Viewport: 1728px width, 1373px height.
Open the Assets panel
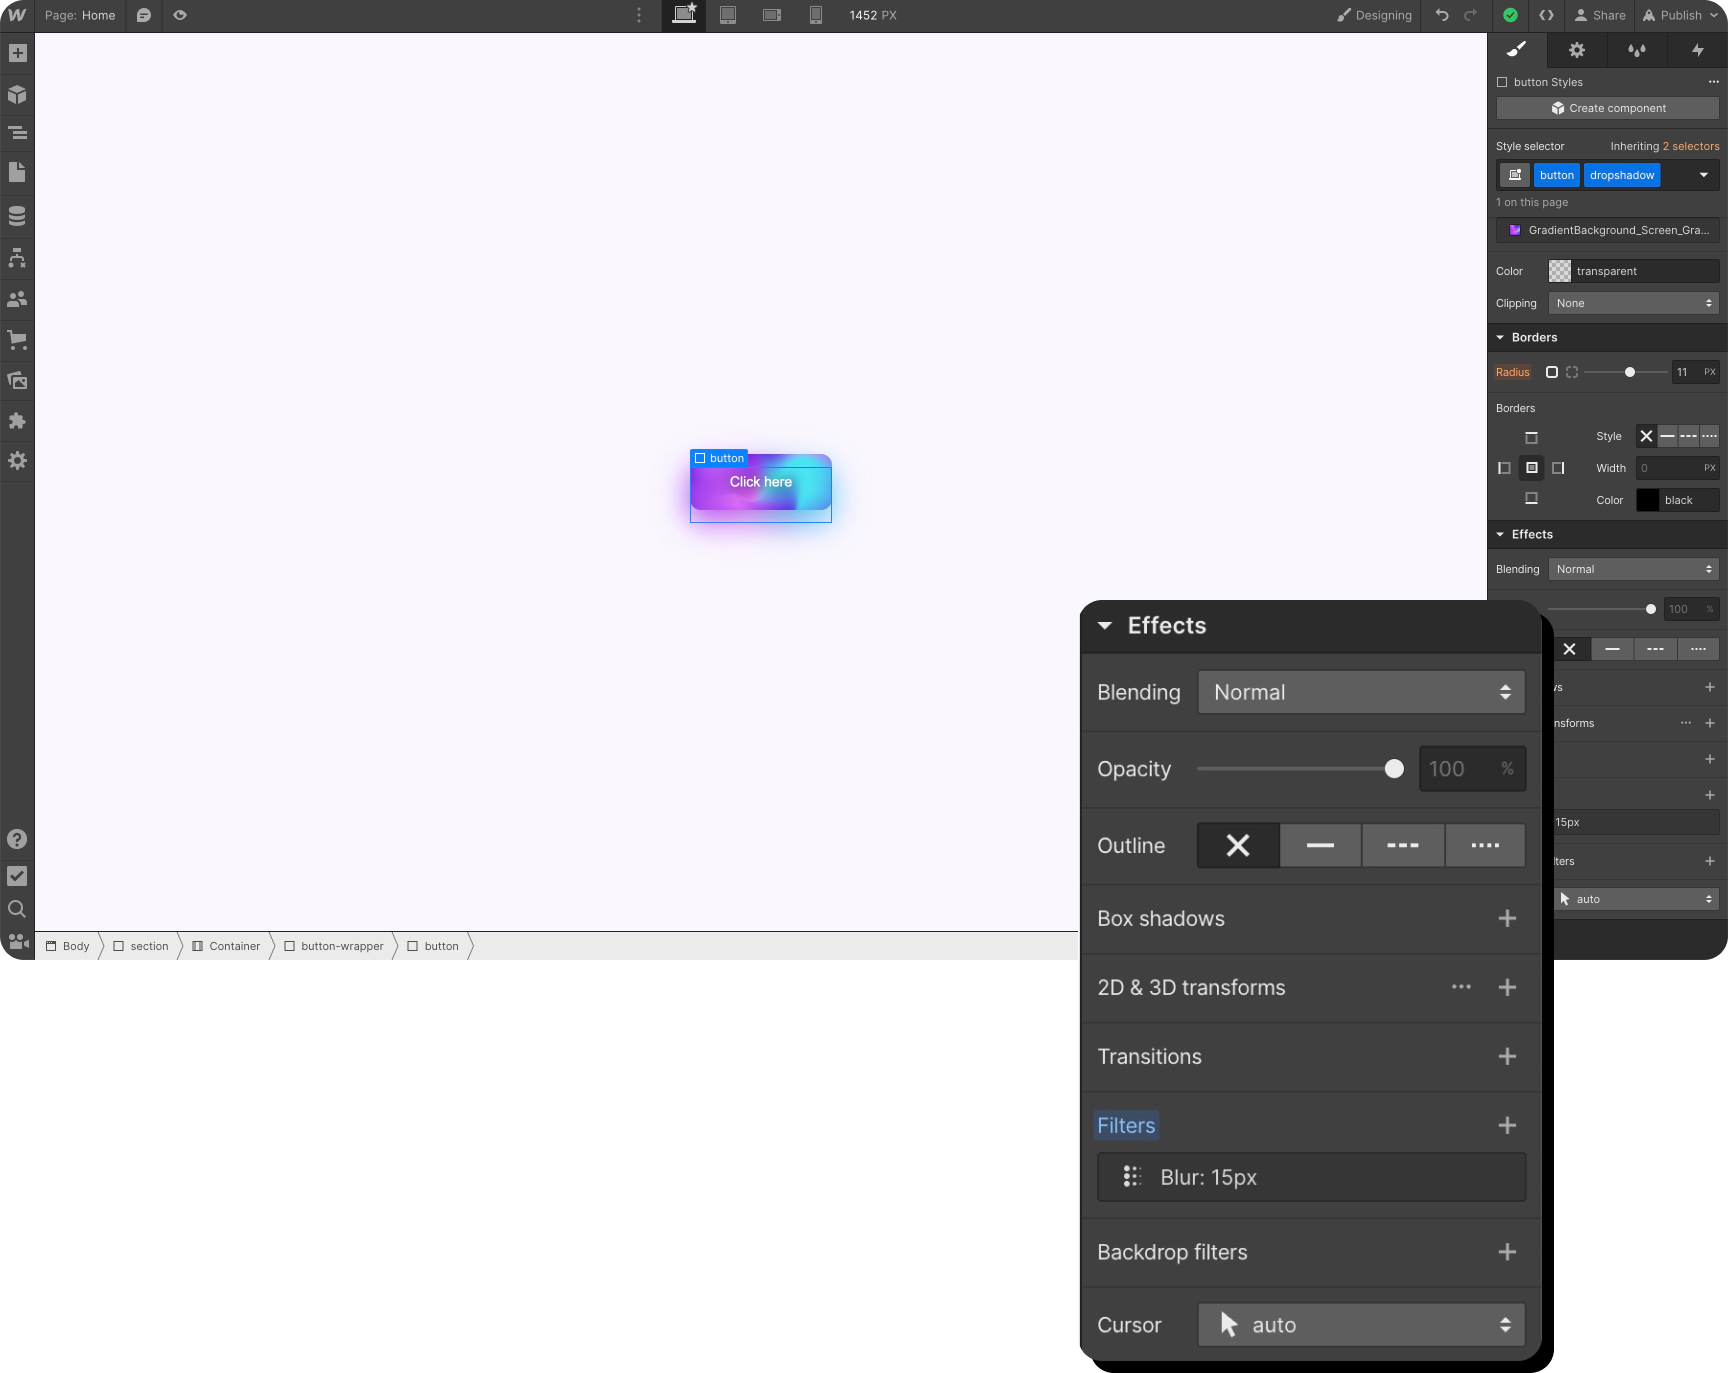(x=17, y=381)
